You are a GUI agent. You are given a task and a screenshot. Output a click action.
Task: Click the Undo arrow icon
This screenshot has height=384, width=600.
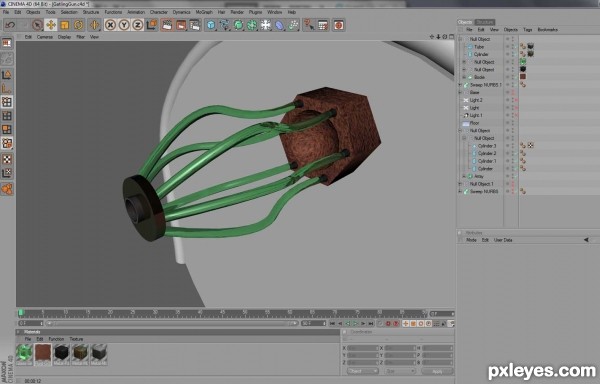[x=10, y=25]
